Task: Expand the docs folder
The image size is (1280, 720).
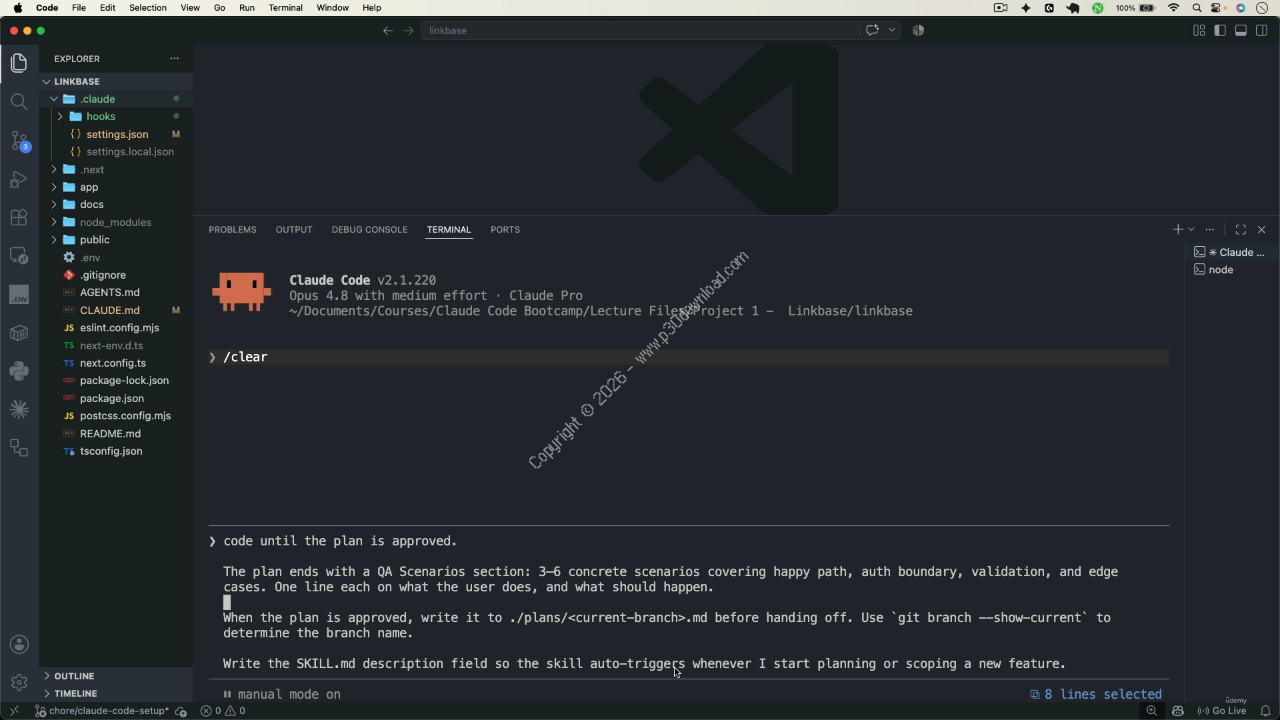Action: (x=116, y=204)
